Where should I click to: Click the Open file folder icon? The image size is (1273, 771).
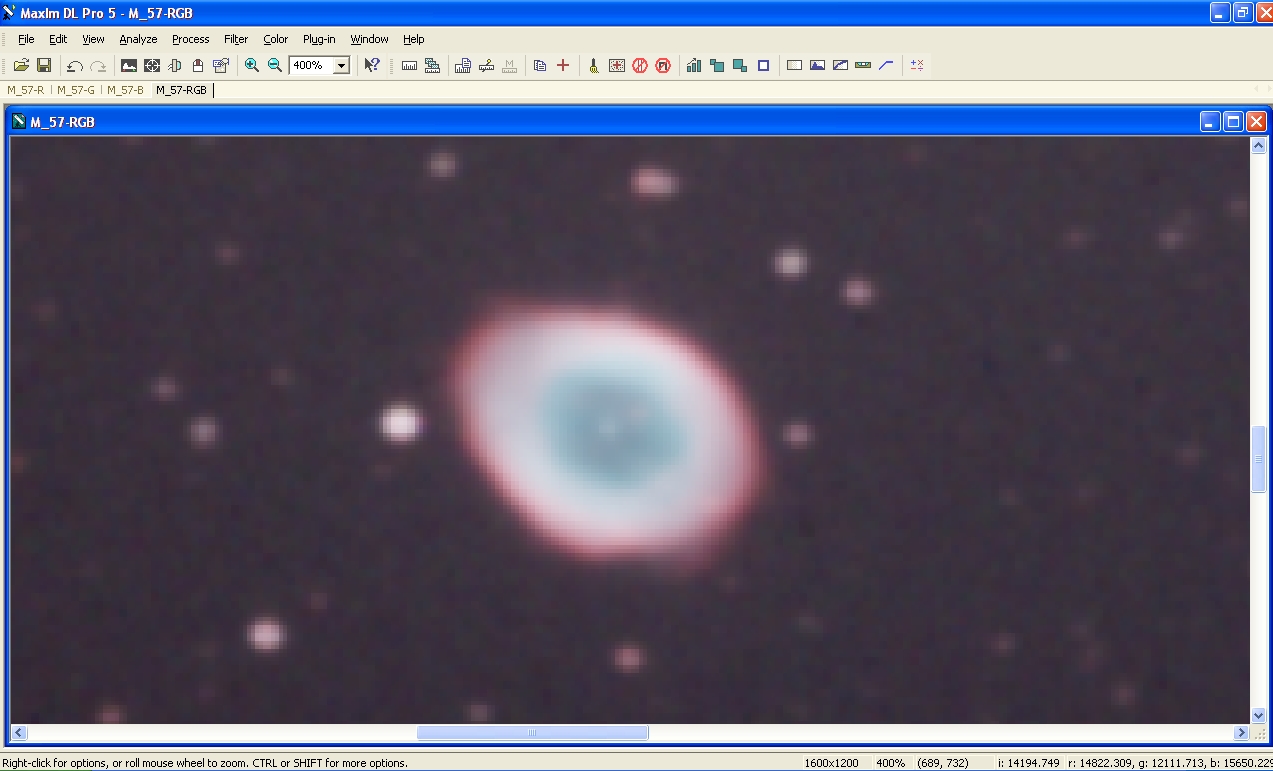coord(21,65)
